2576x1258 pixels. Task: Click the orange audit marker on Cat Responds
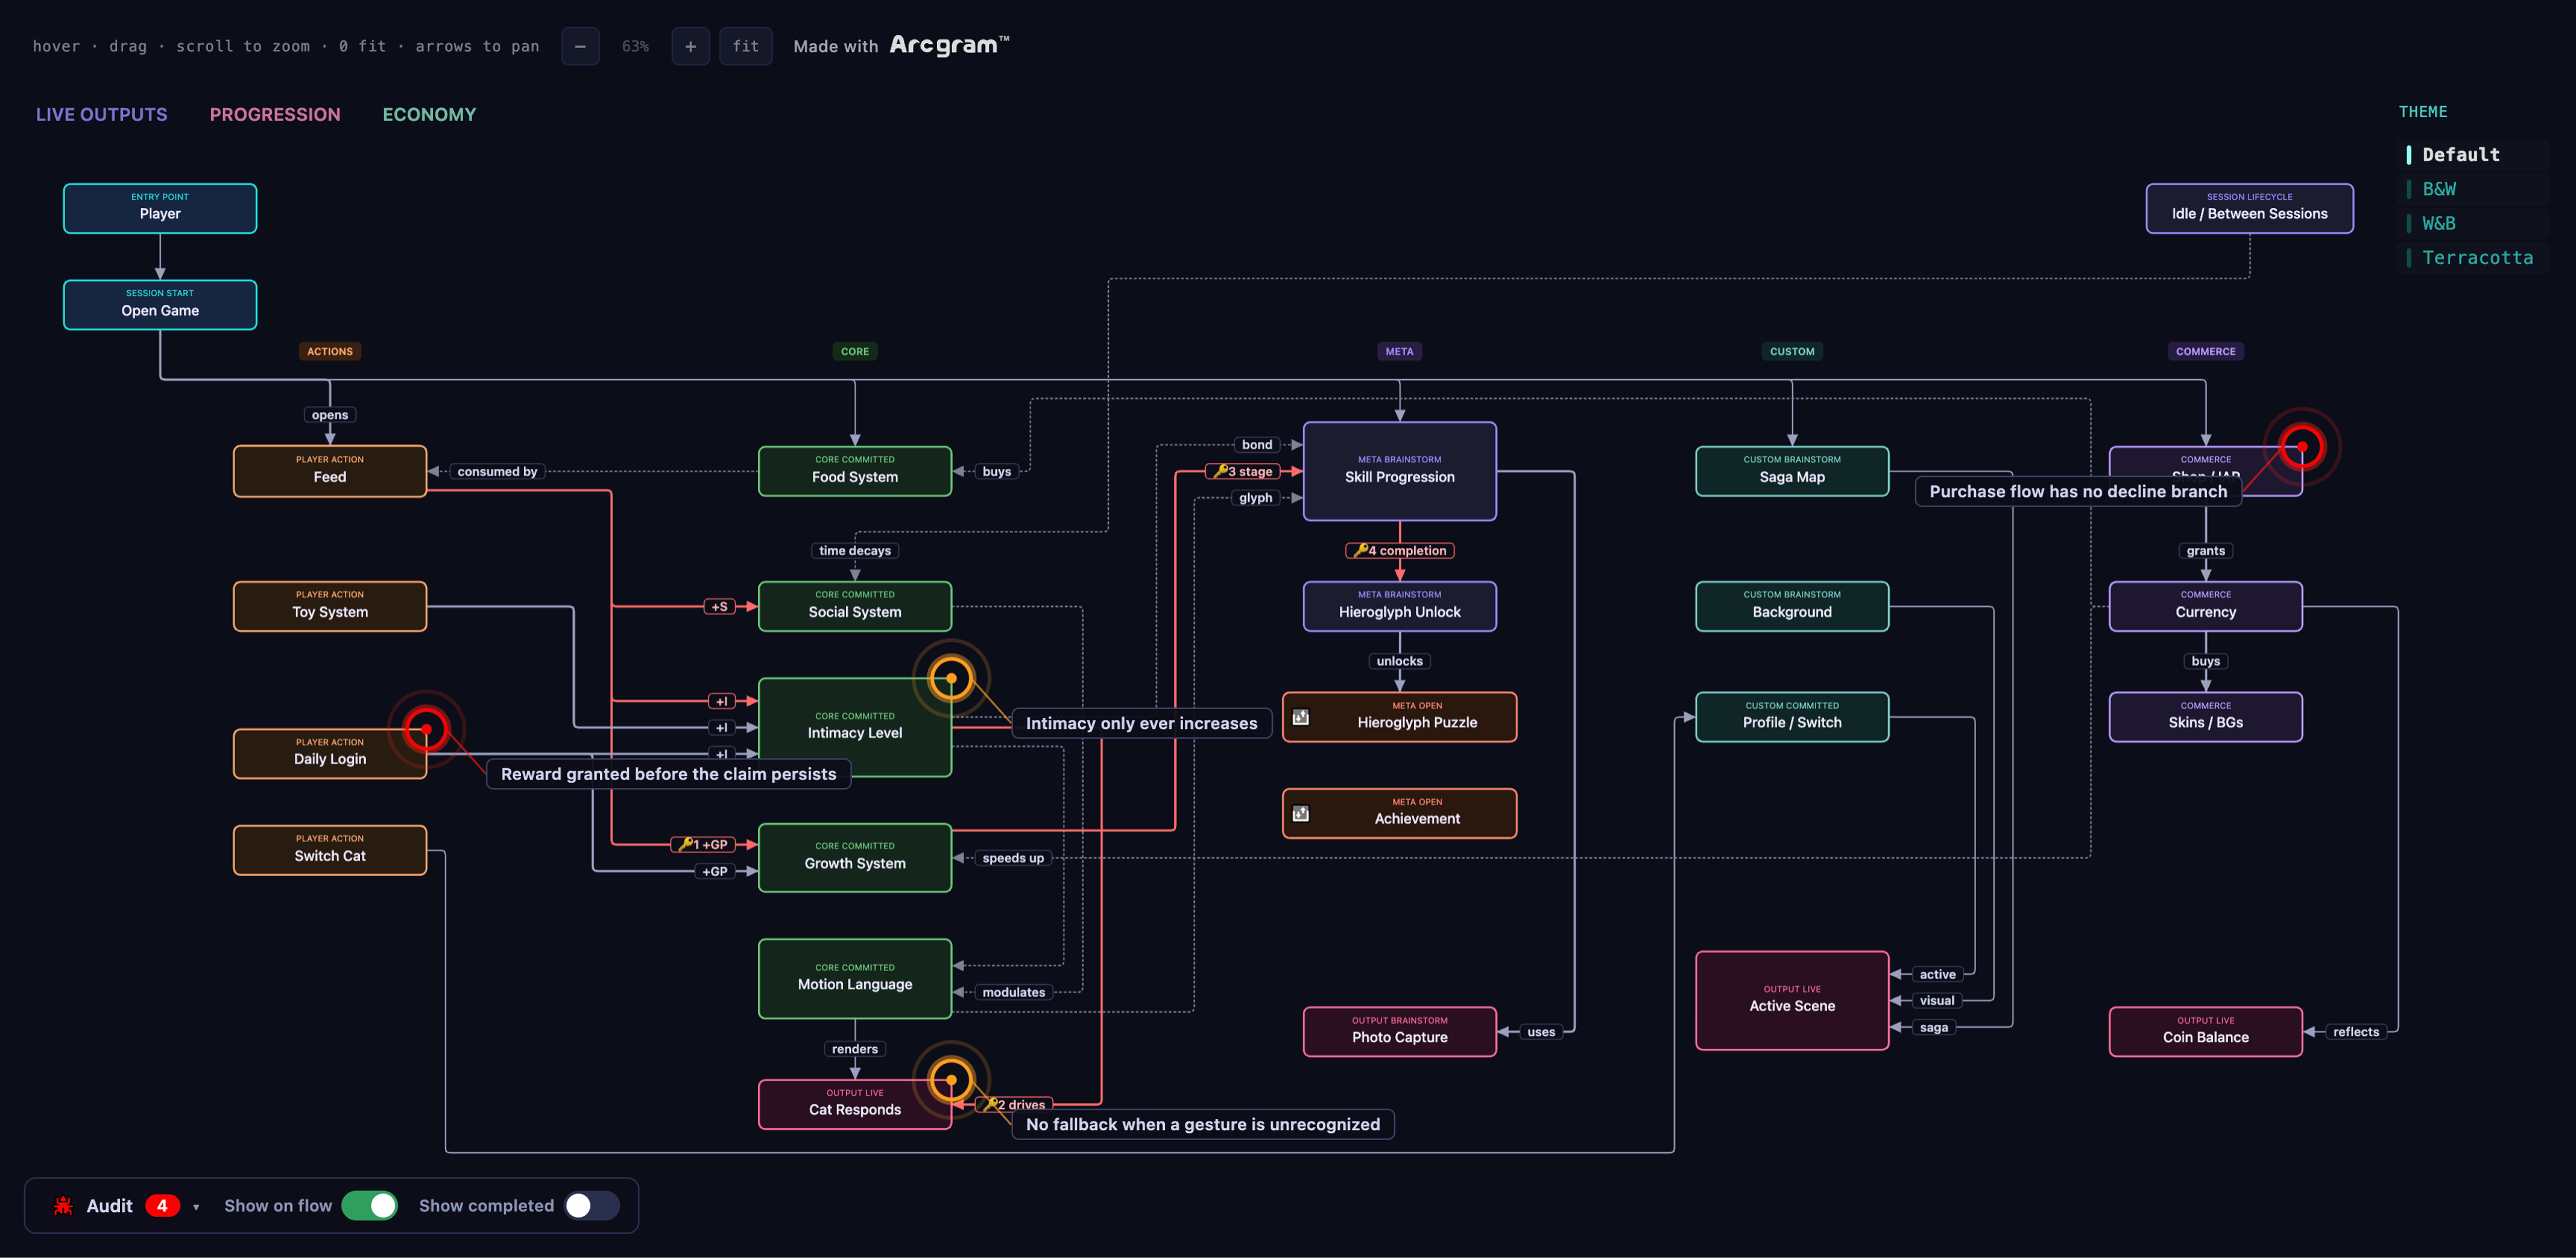tap(951, 1080)
